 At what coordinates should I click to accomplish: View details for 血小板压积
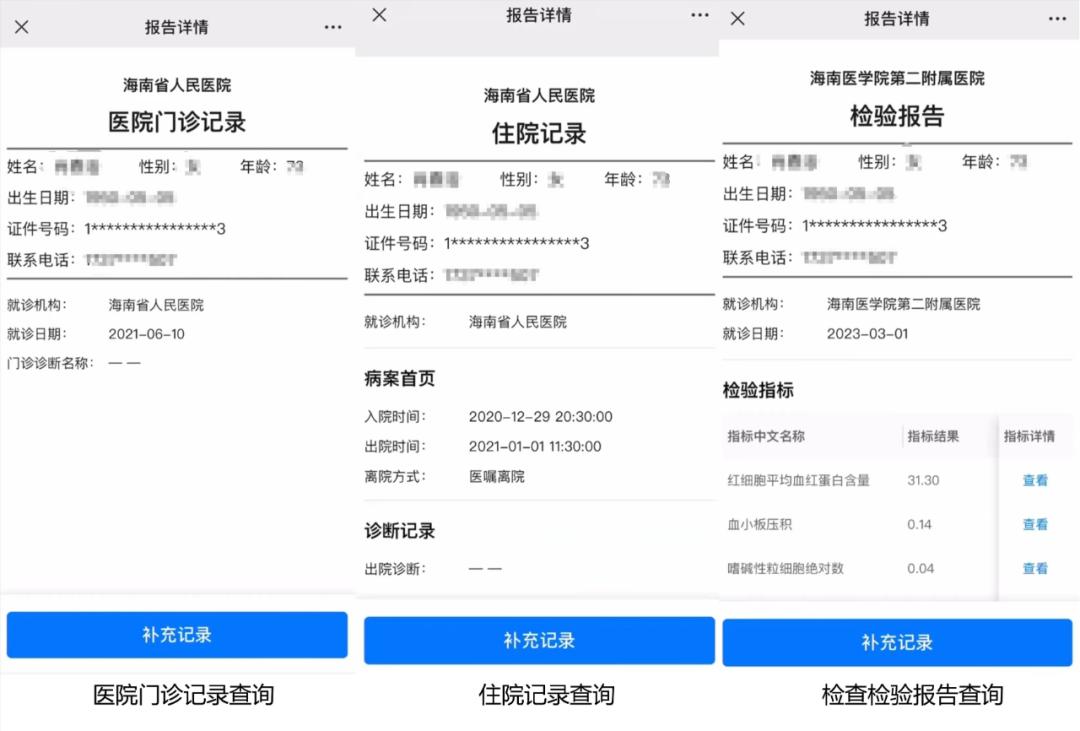1035,524
